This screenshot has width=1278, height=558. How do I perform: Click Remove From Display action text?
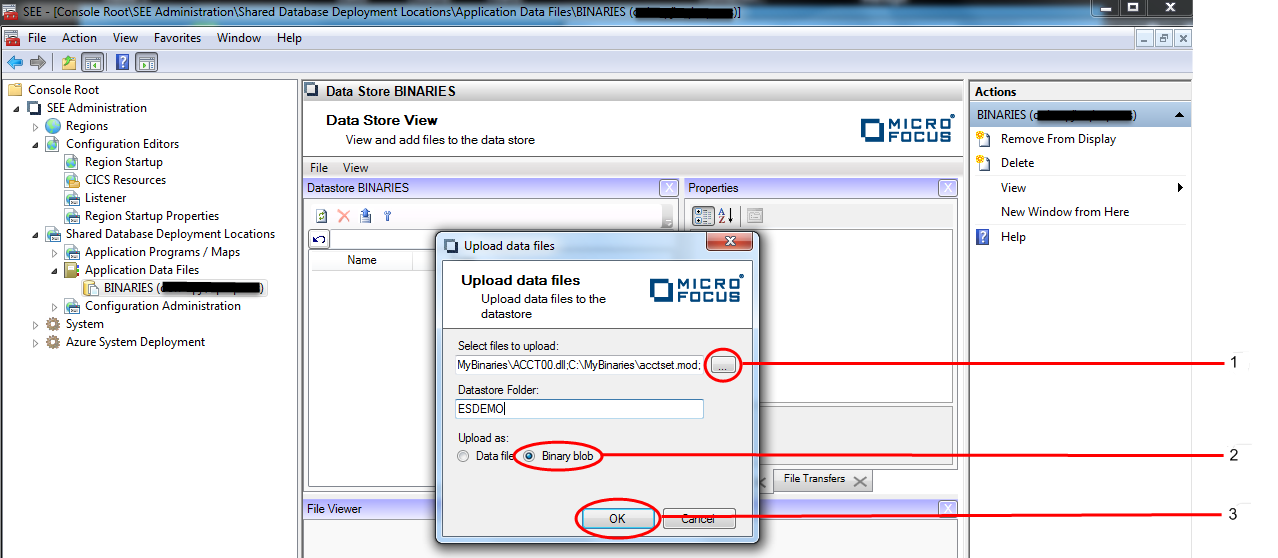[x=1058, y=139]
